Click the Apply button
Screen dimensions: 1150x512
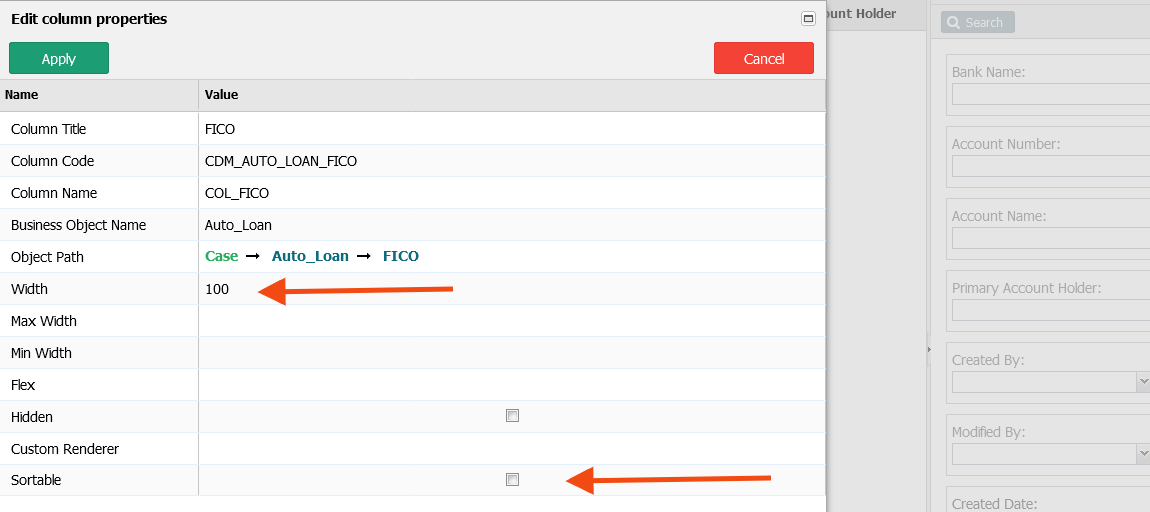click(x=59, y=58)
